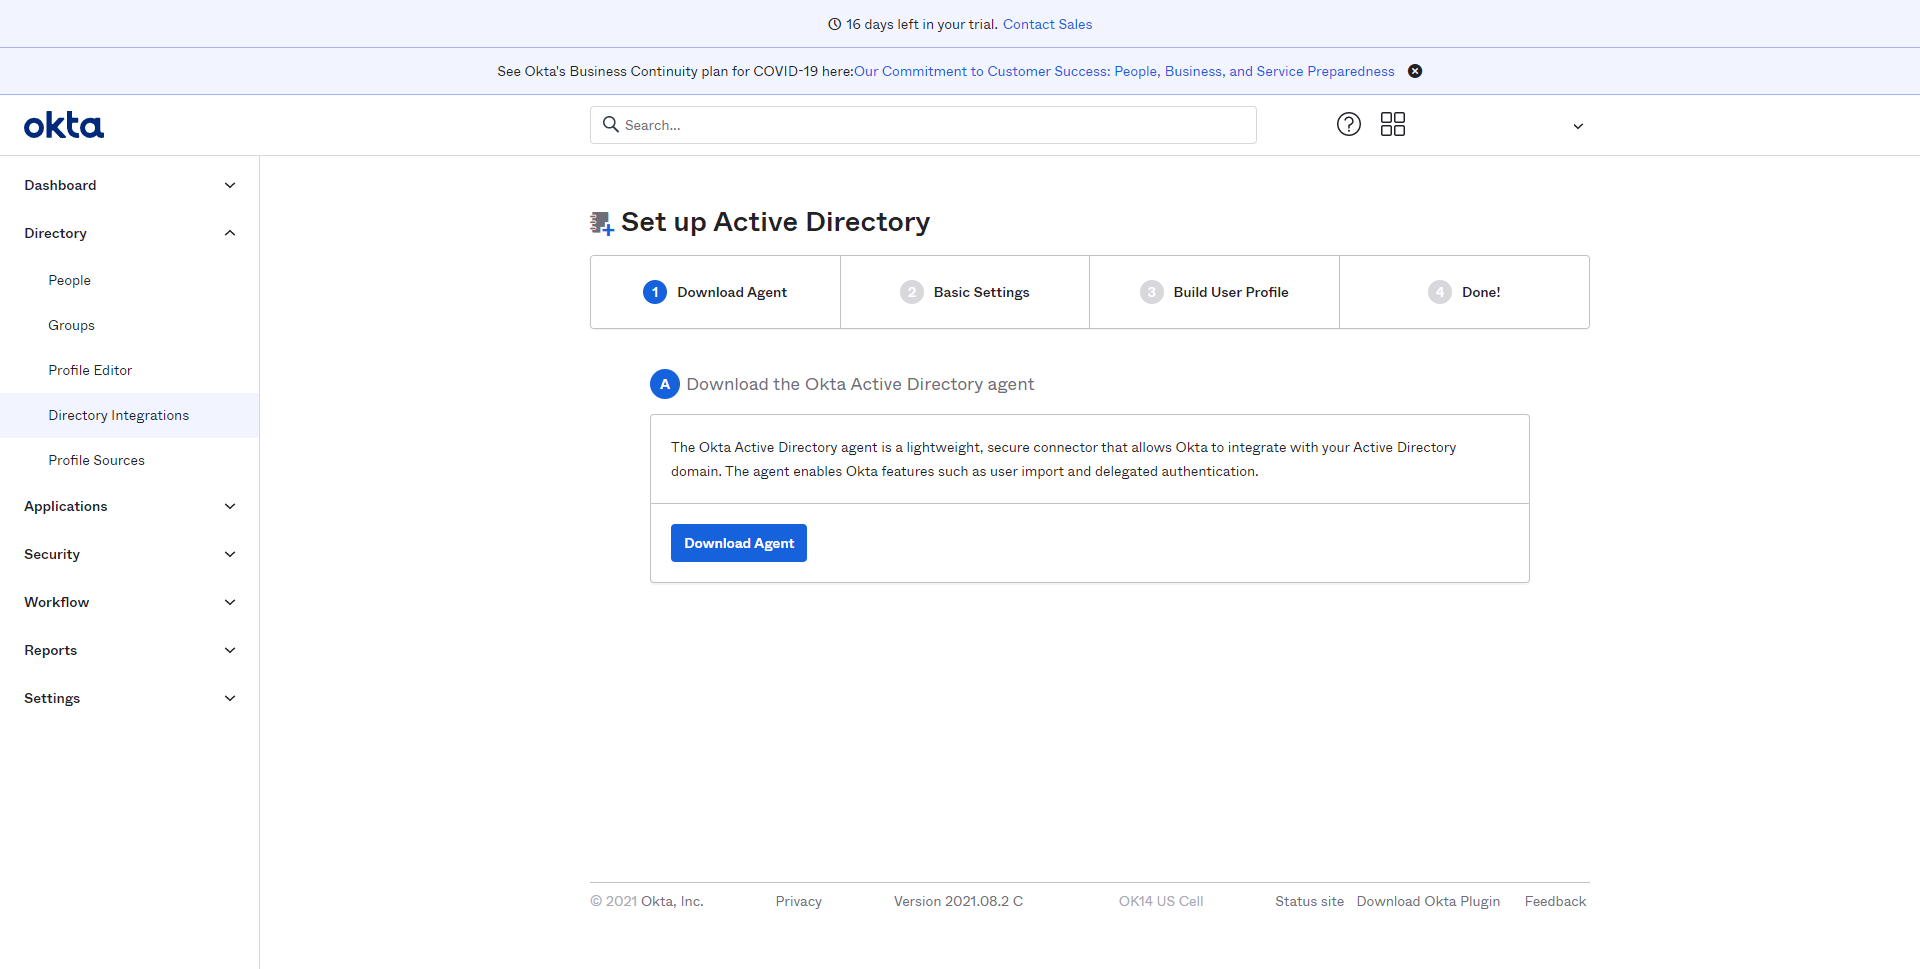Click the Reports sidebar label
The height and width of the screenshot is (969, 1920).
(x=50, y=650)
